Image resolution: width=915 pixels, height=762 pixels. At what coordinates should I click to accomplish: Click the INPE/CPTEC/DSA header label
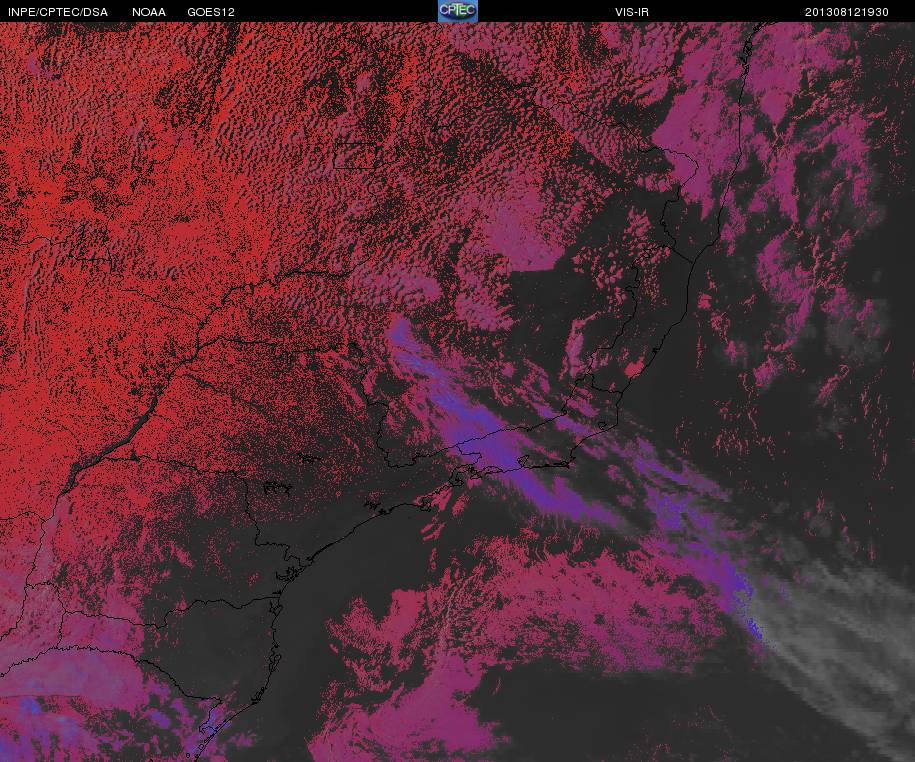[x=58, y=12]
